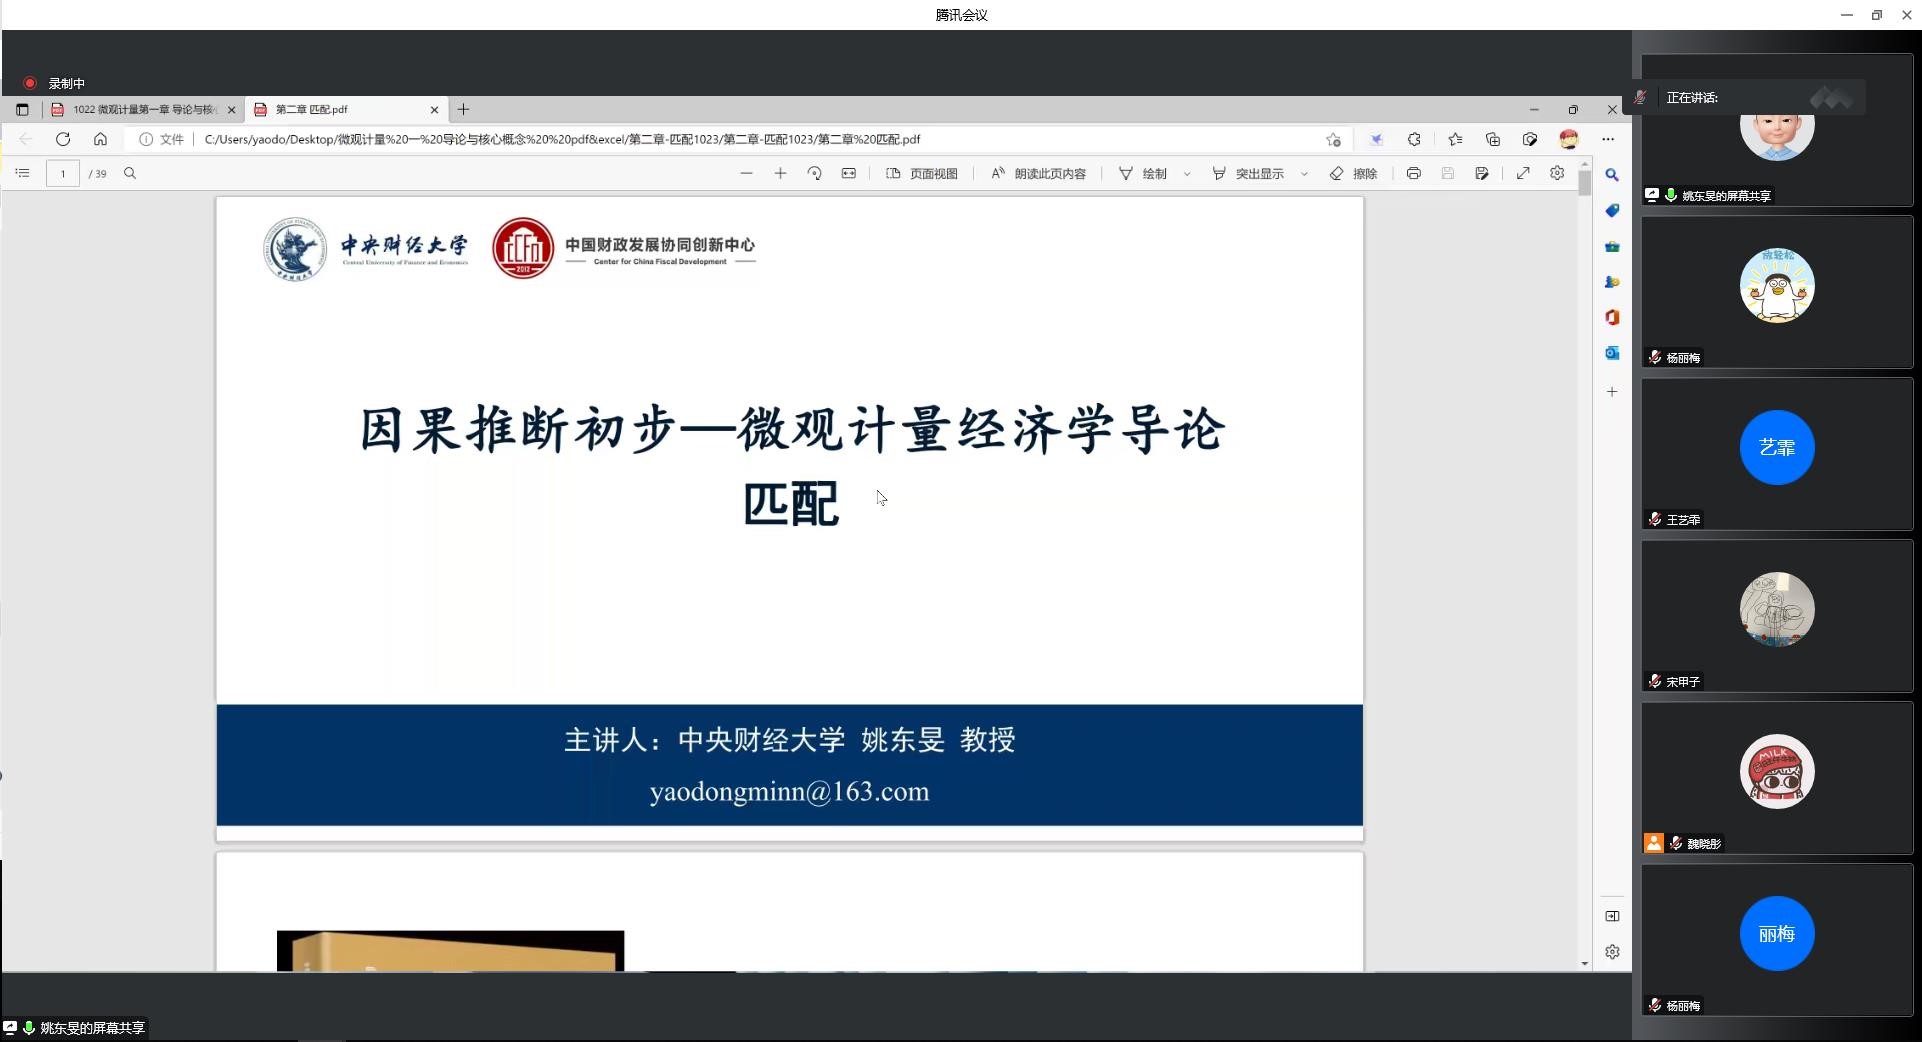Screen dimensions: 1922x1042
Task: Expand the 绘制 draw options dropdown arrow
Action: (x=1187, y=174)
